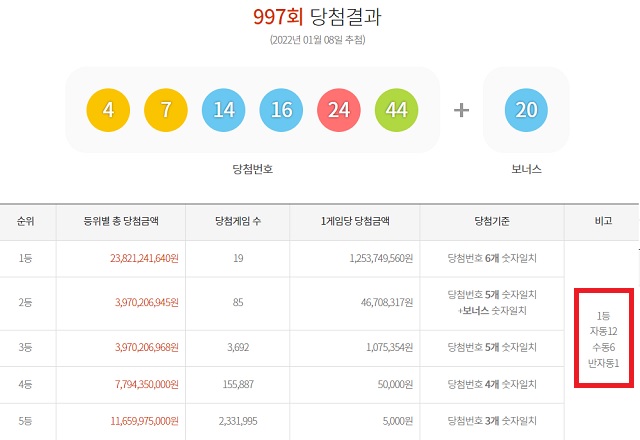This screenshot has height=440, width=640.
Task: Click the draw date 2022년 01월 08일
Action: [318, 40]
